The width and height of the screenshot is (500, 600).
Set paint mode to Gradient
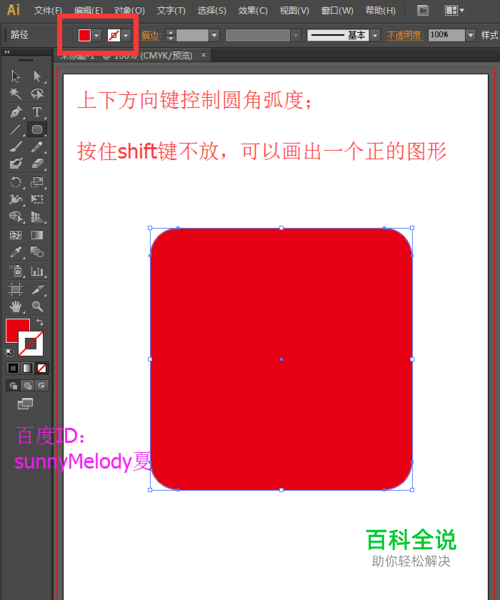point(28,368)
